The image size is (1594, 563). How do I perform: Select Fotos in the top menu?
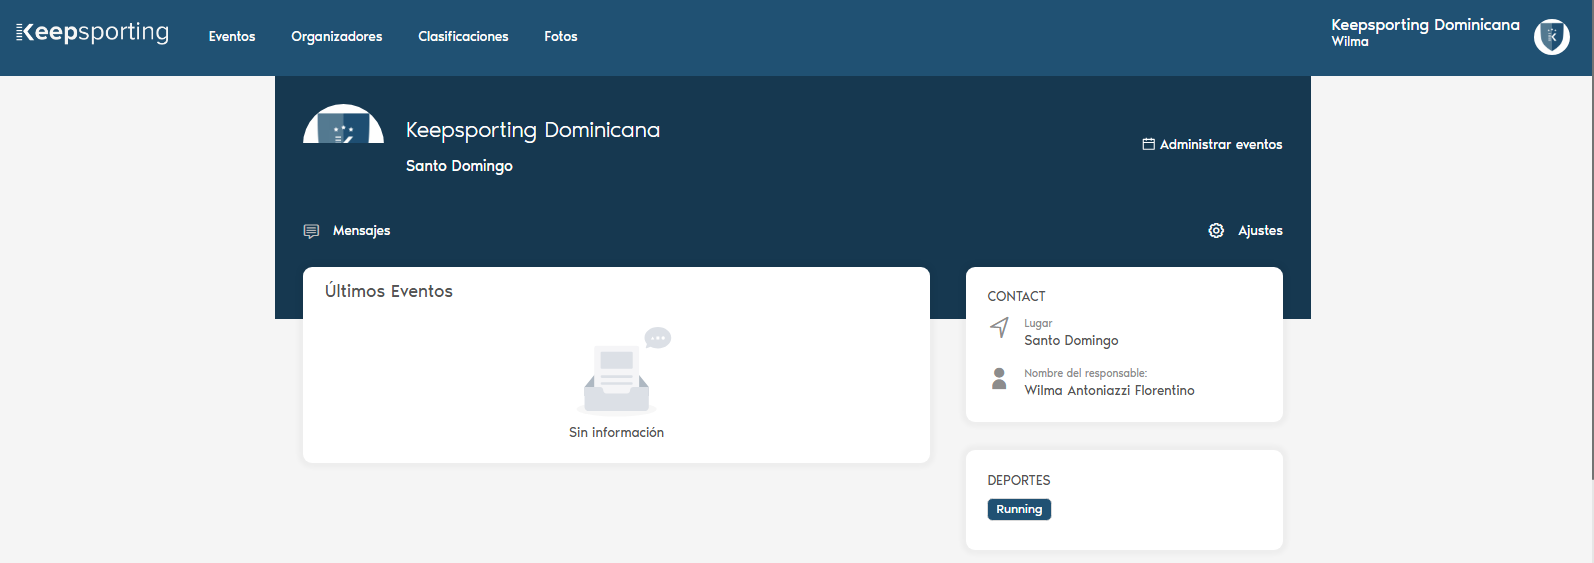[x=560, y=37]
